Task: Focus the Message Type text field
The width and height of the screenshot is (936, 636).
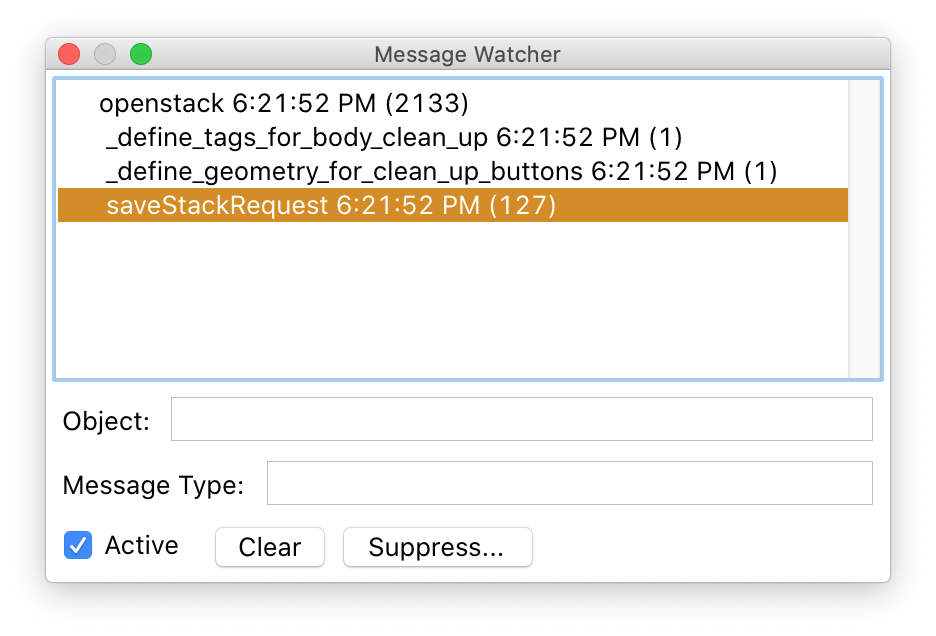Action: 569,483
